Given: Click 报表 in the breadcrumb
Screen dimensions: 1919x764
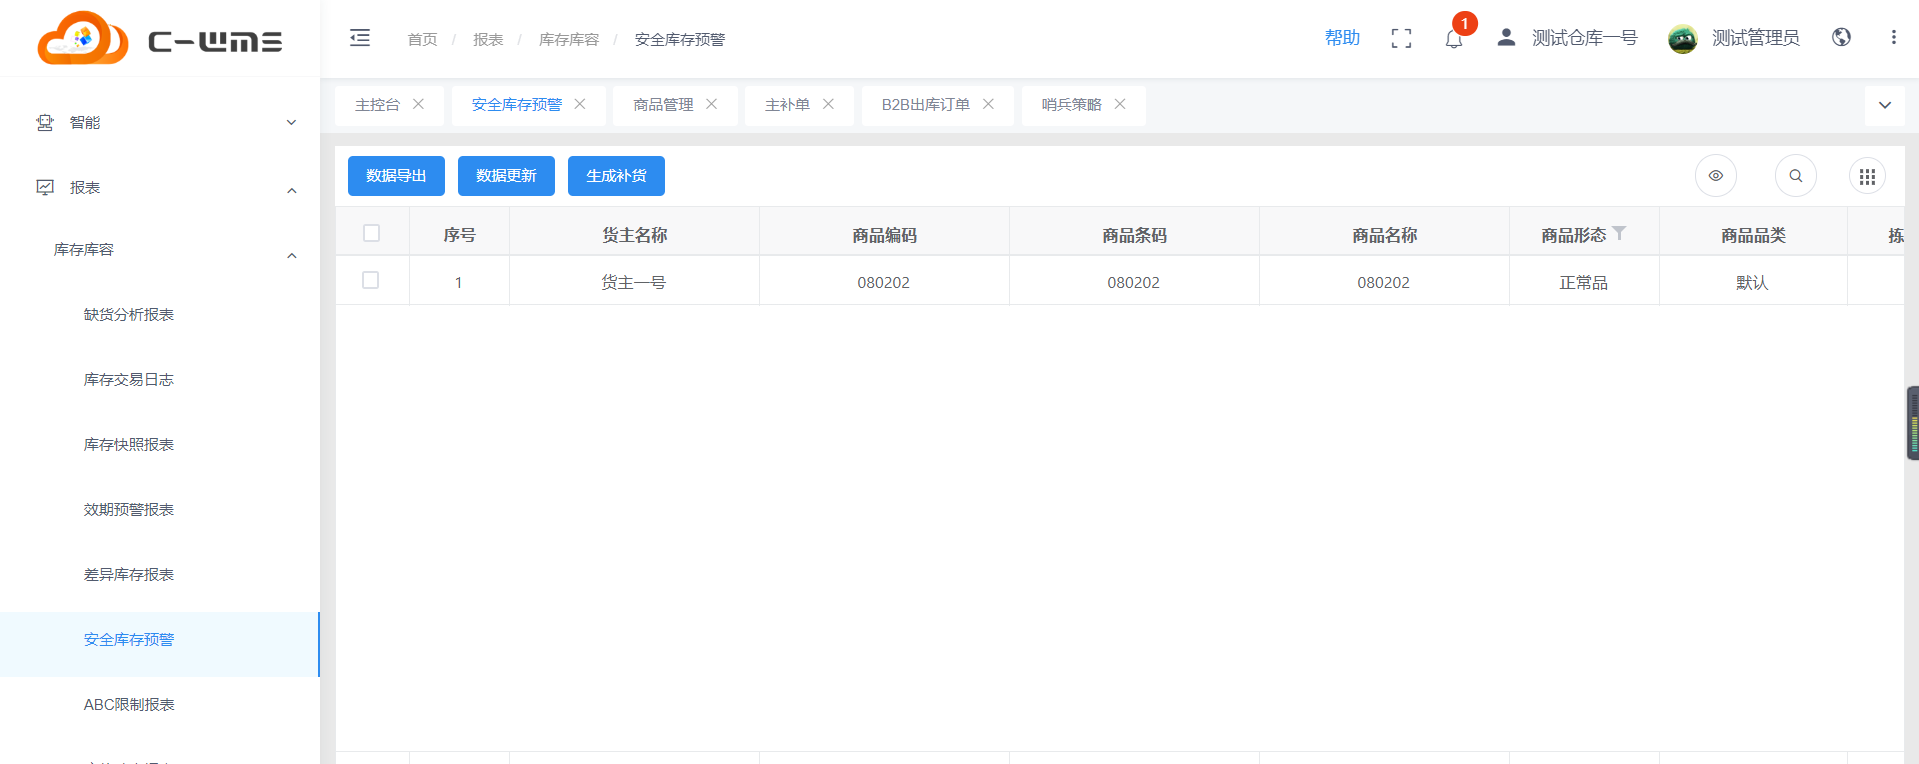Looking at the screenshot, I should (488, 39).
